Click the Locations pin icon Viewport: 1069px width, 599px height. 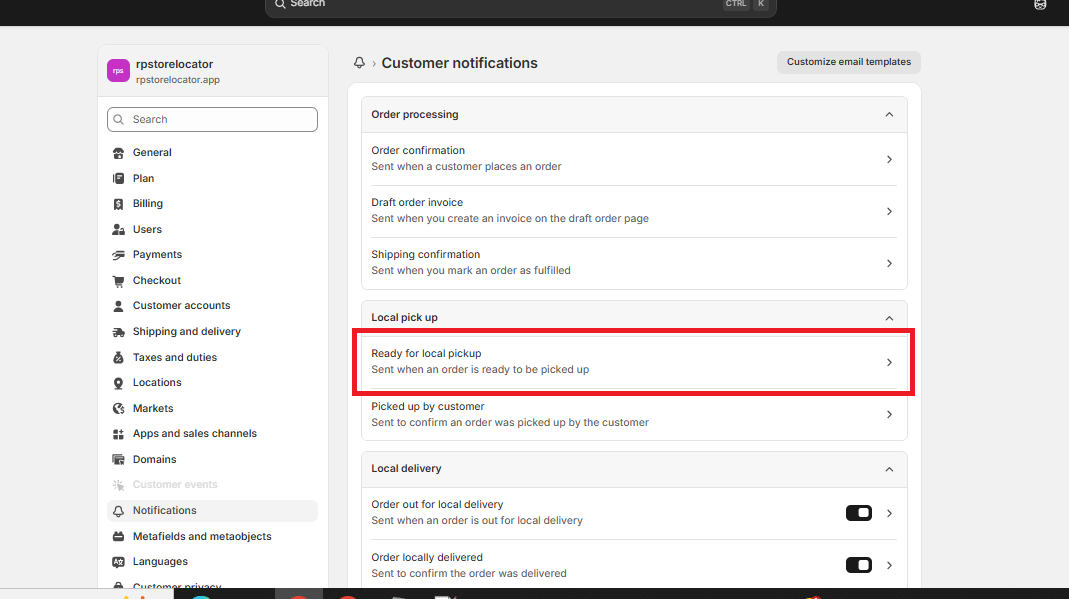point(118,383)
